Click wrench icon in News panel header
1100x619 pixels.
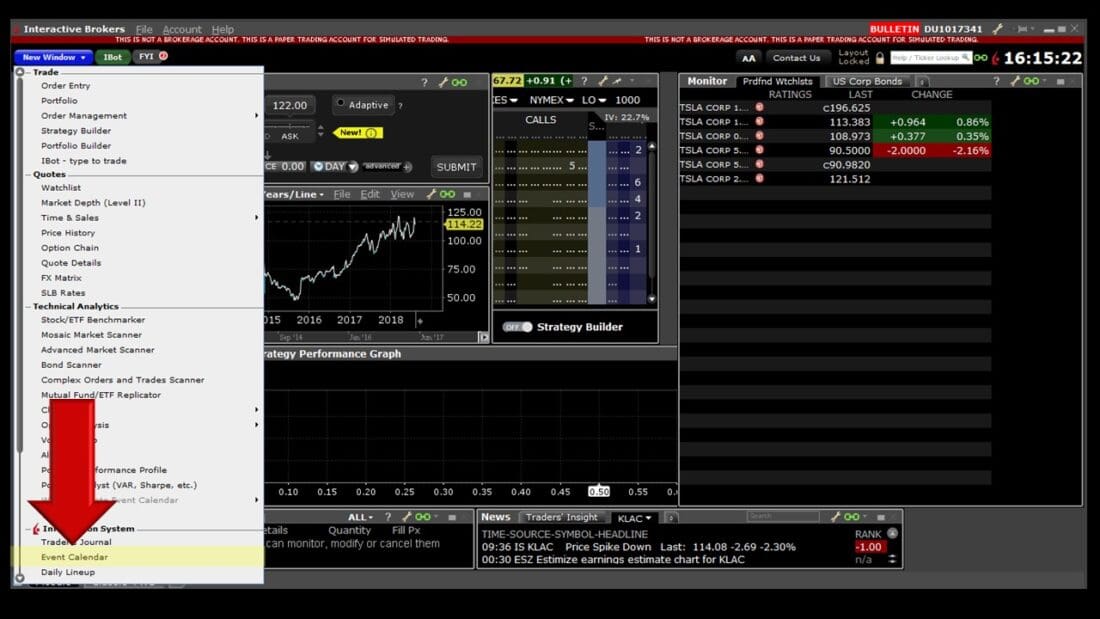pos(833,517)
